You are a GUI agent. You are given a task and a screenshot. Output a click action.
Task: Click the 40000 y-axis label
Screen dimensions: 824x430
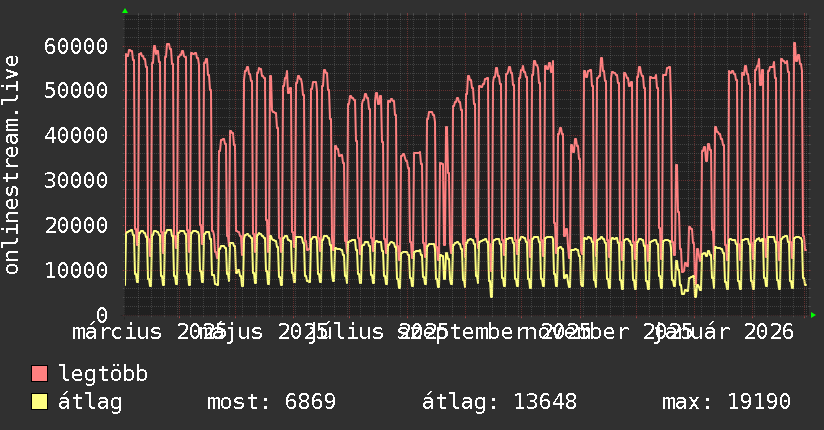(76, 136)
